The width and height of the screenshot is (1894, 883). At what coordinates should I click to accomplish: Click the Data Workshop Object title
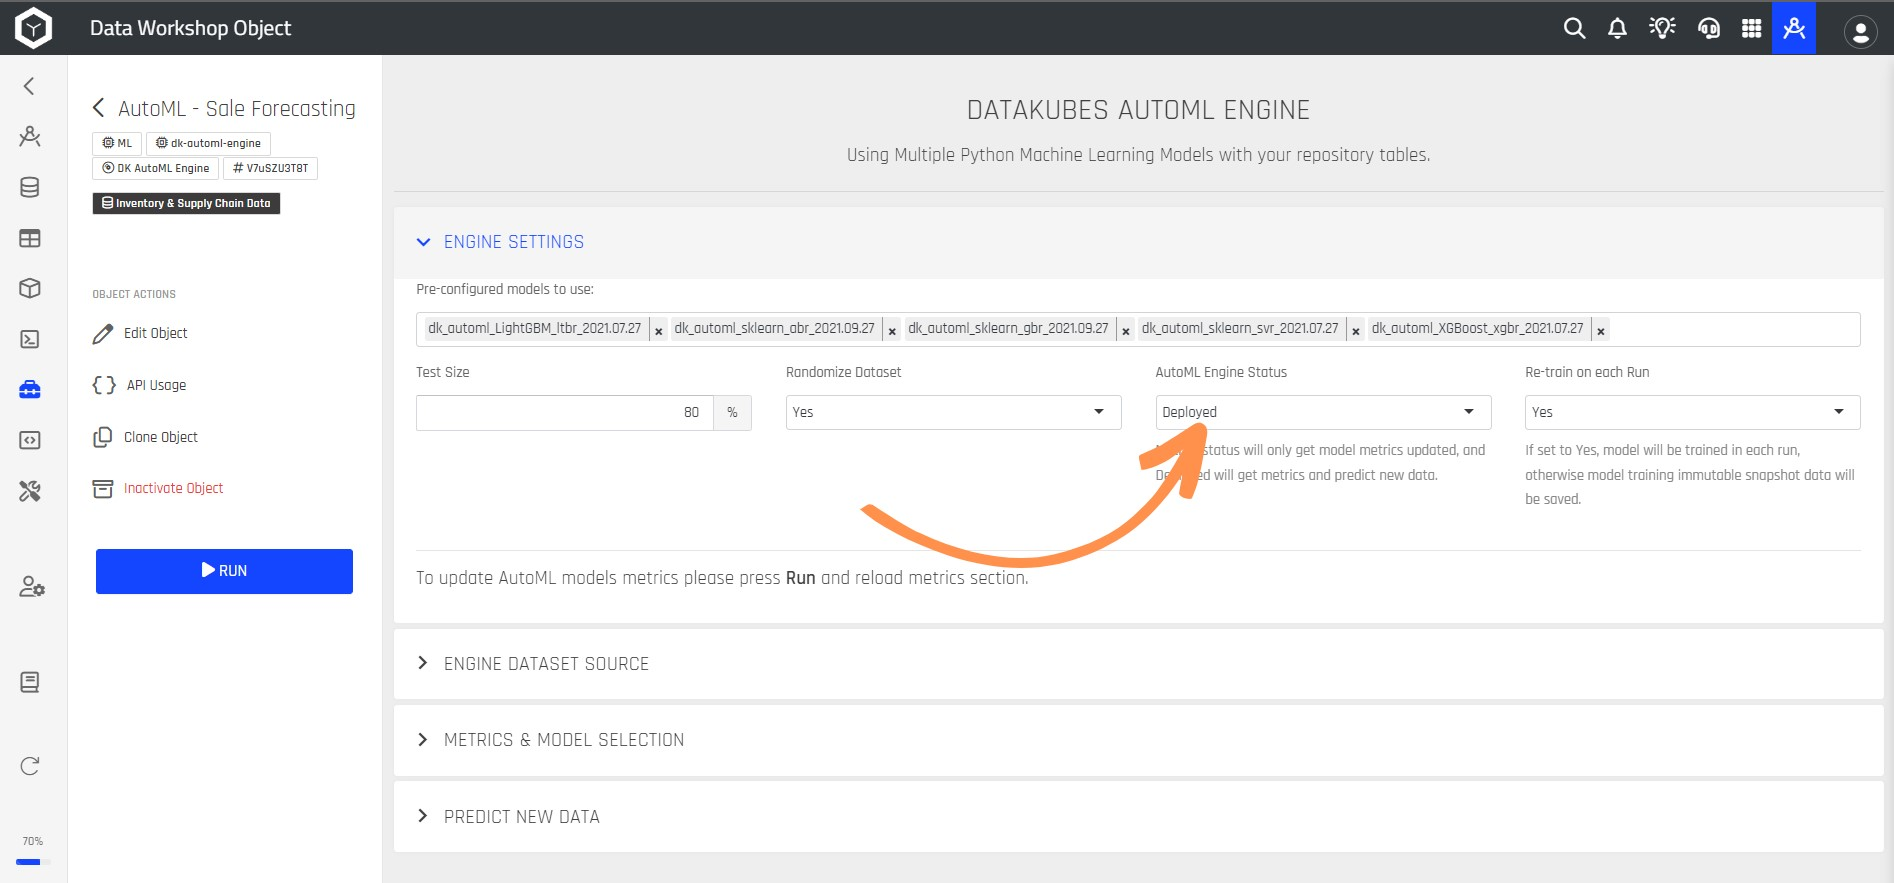click(x=191, y=28)
